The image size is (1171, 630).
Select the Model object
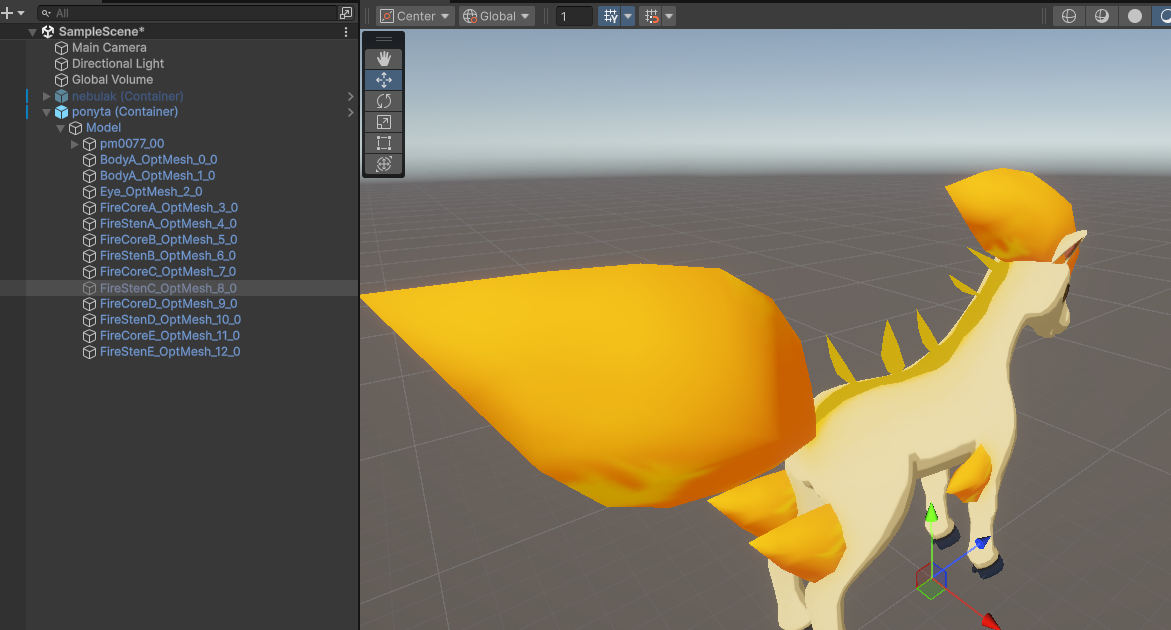click(x=103, y=128)
